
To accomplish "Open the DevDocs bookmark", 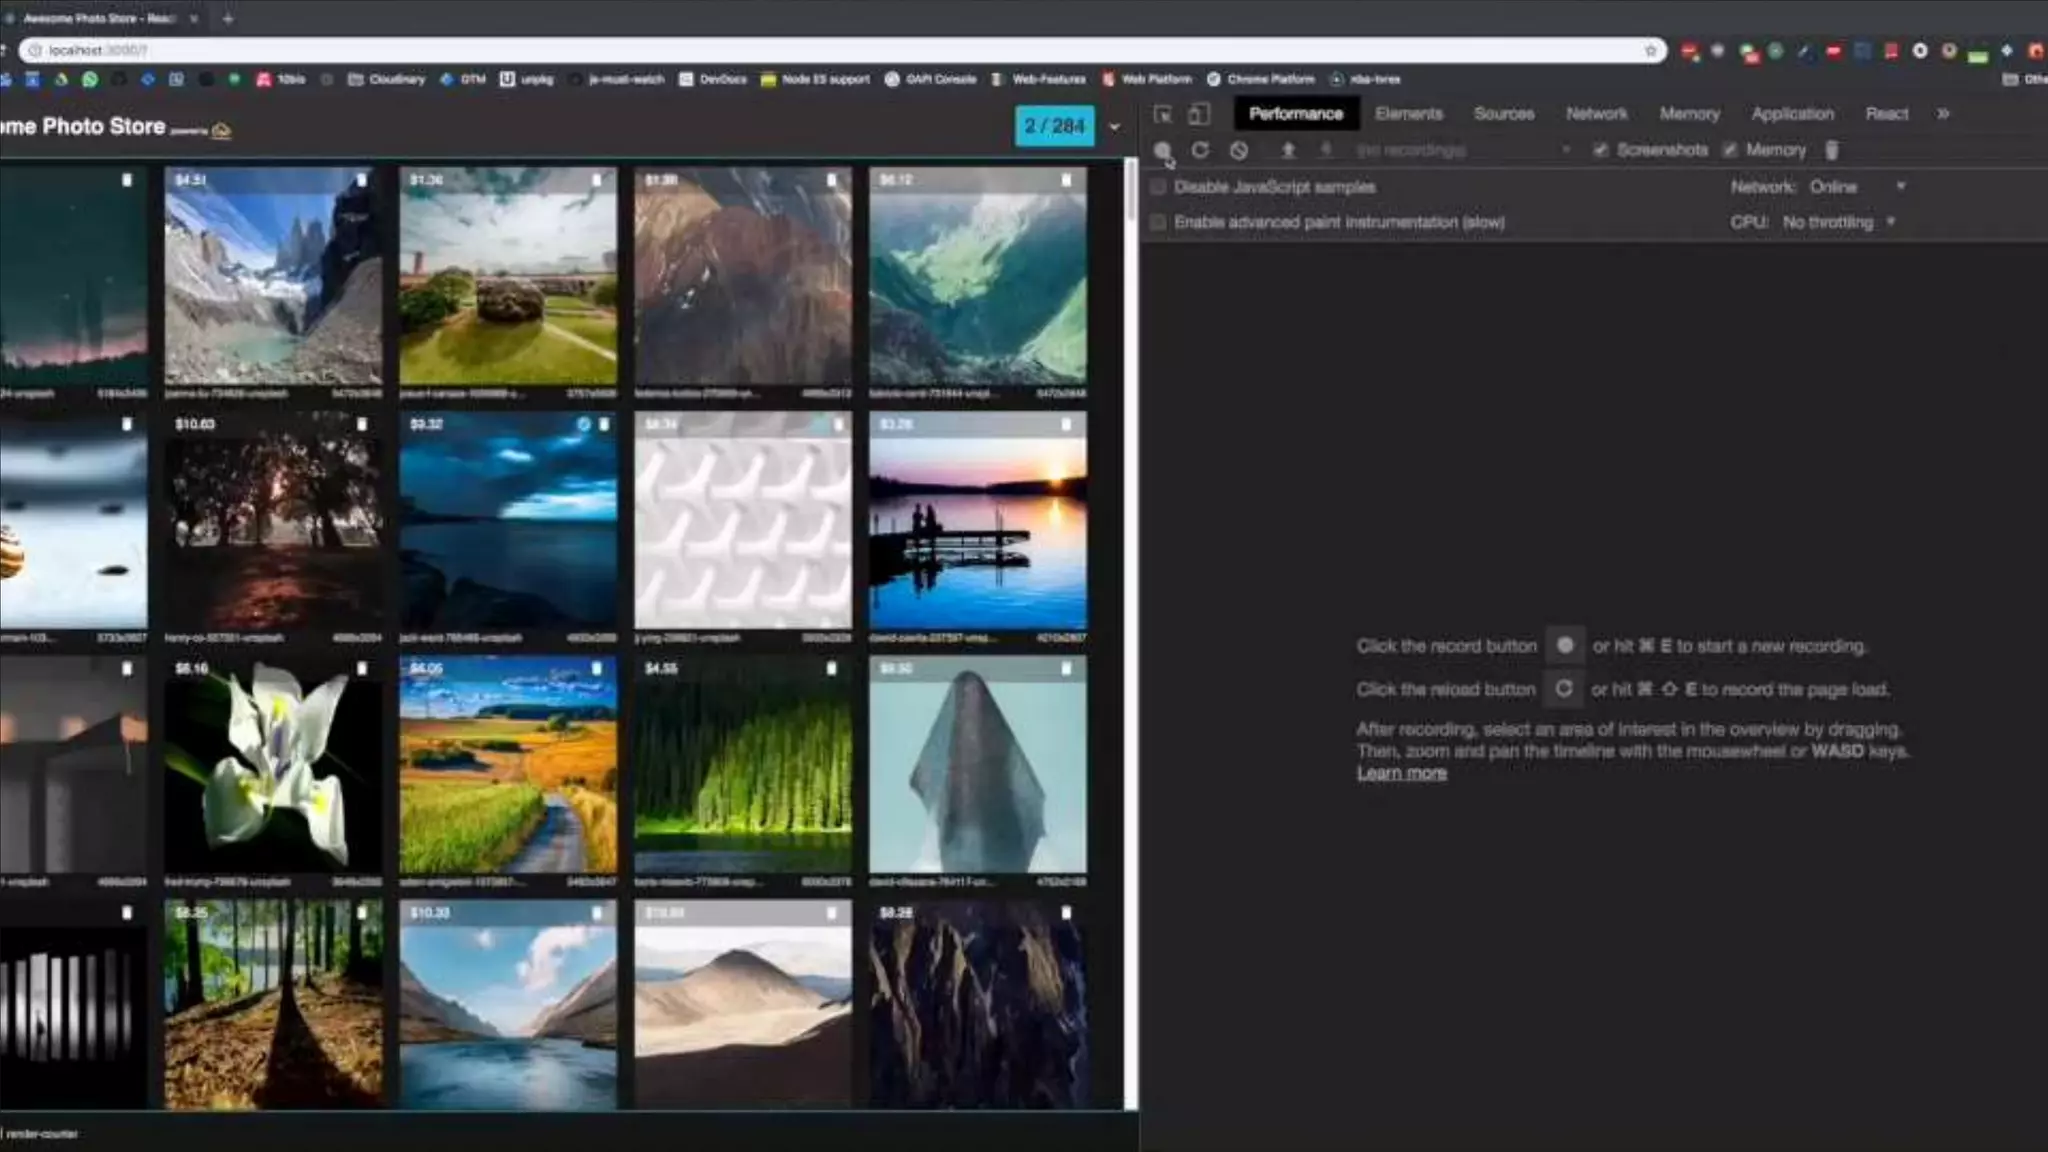I will (x=713, y=79).
